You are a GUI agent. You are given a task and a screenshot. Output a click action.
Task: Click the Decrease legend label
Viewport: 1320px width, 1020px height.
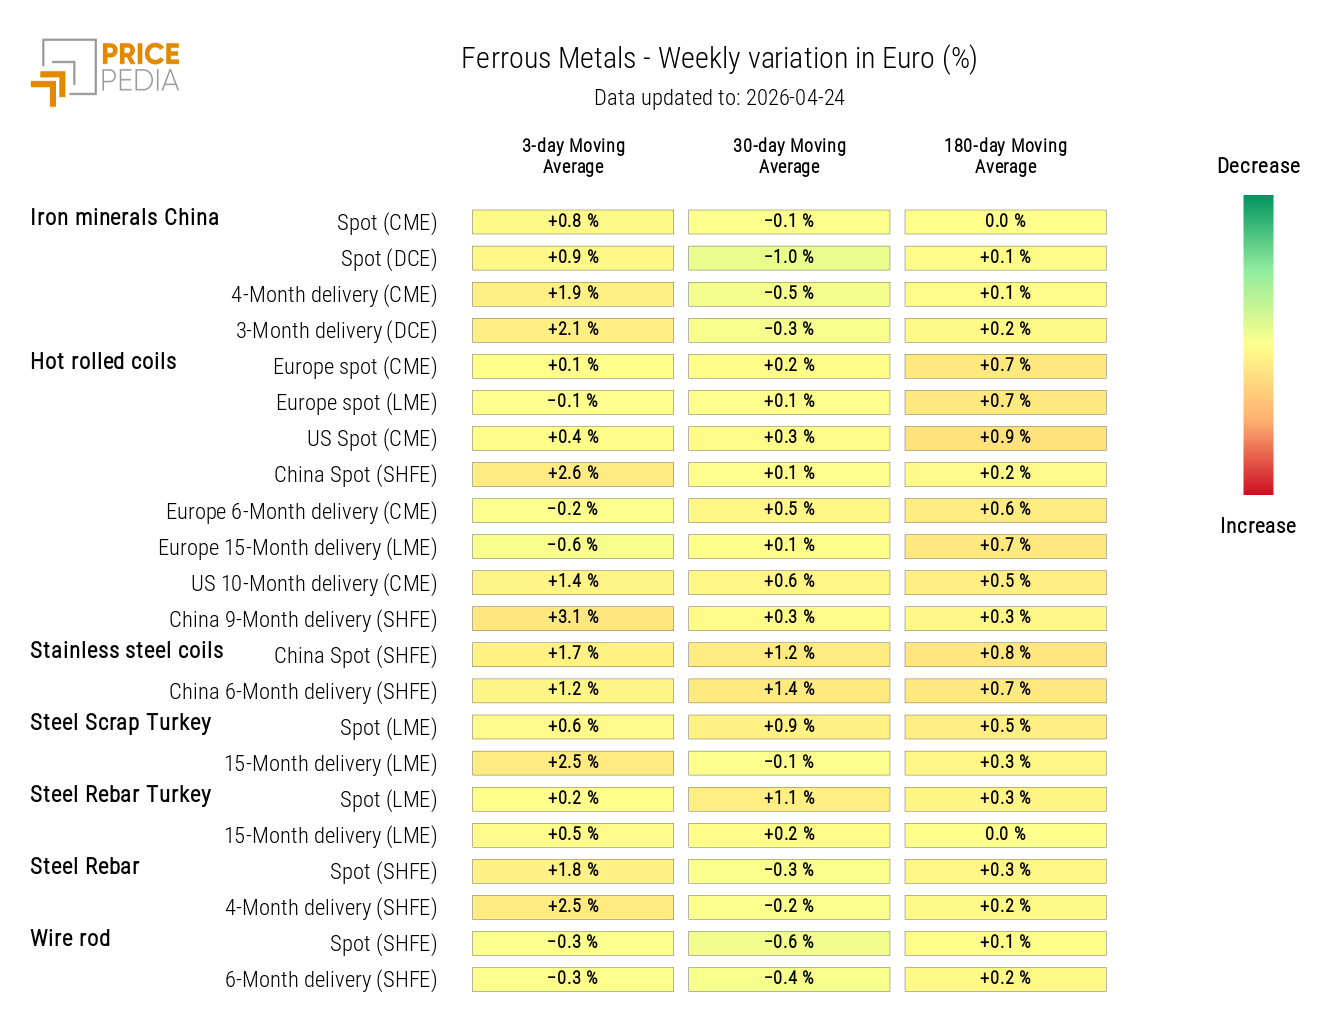click(x=1258, y=166)
